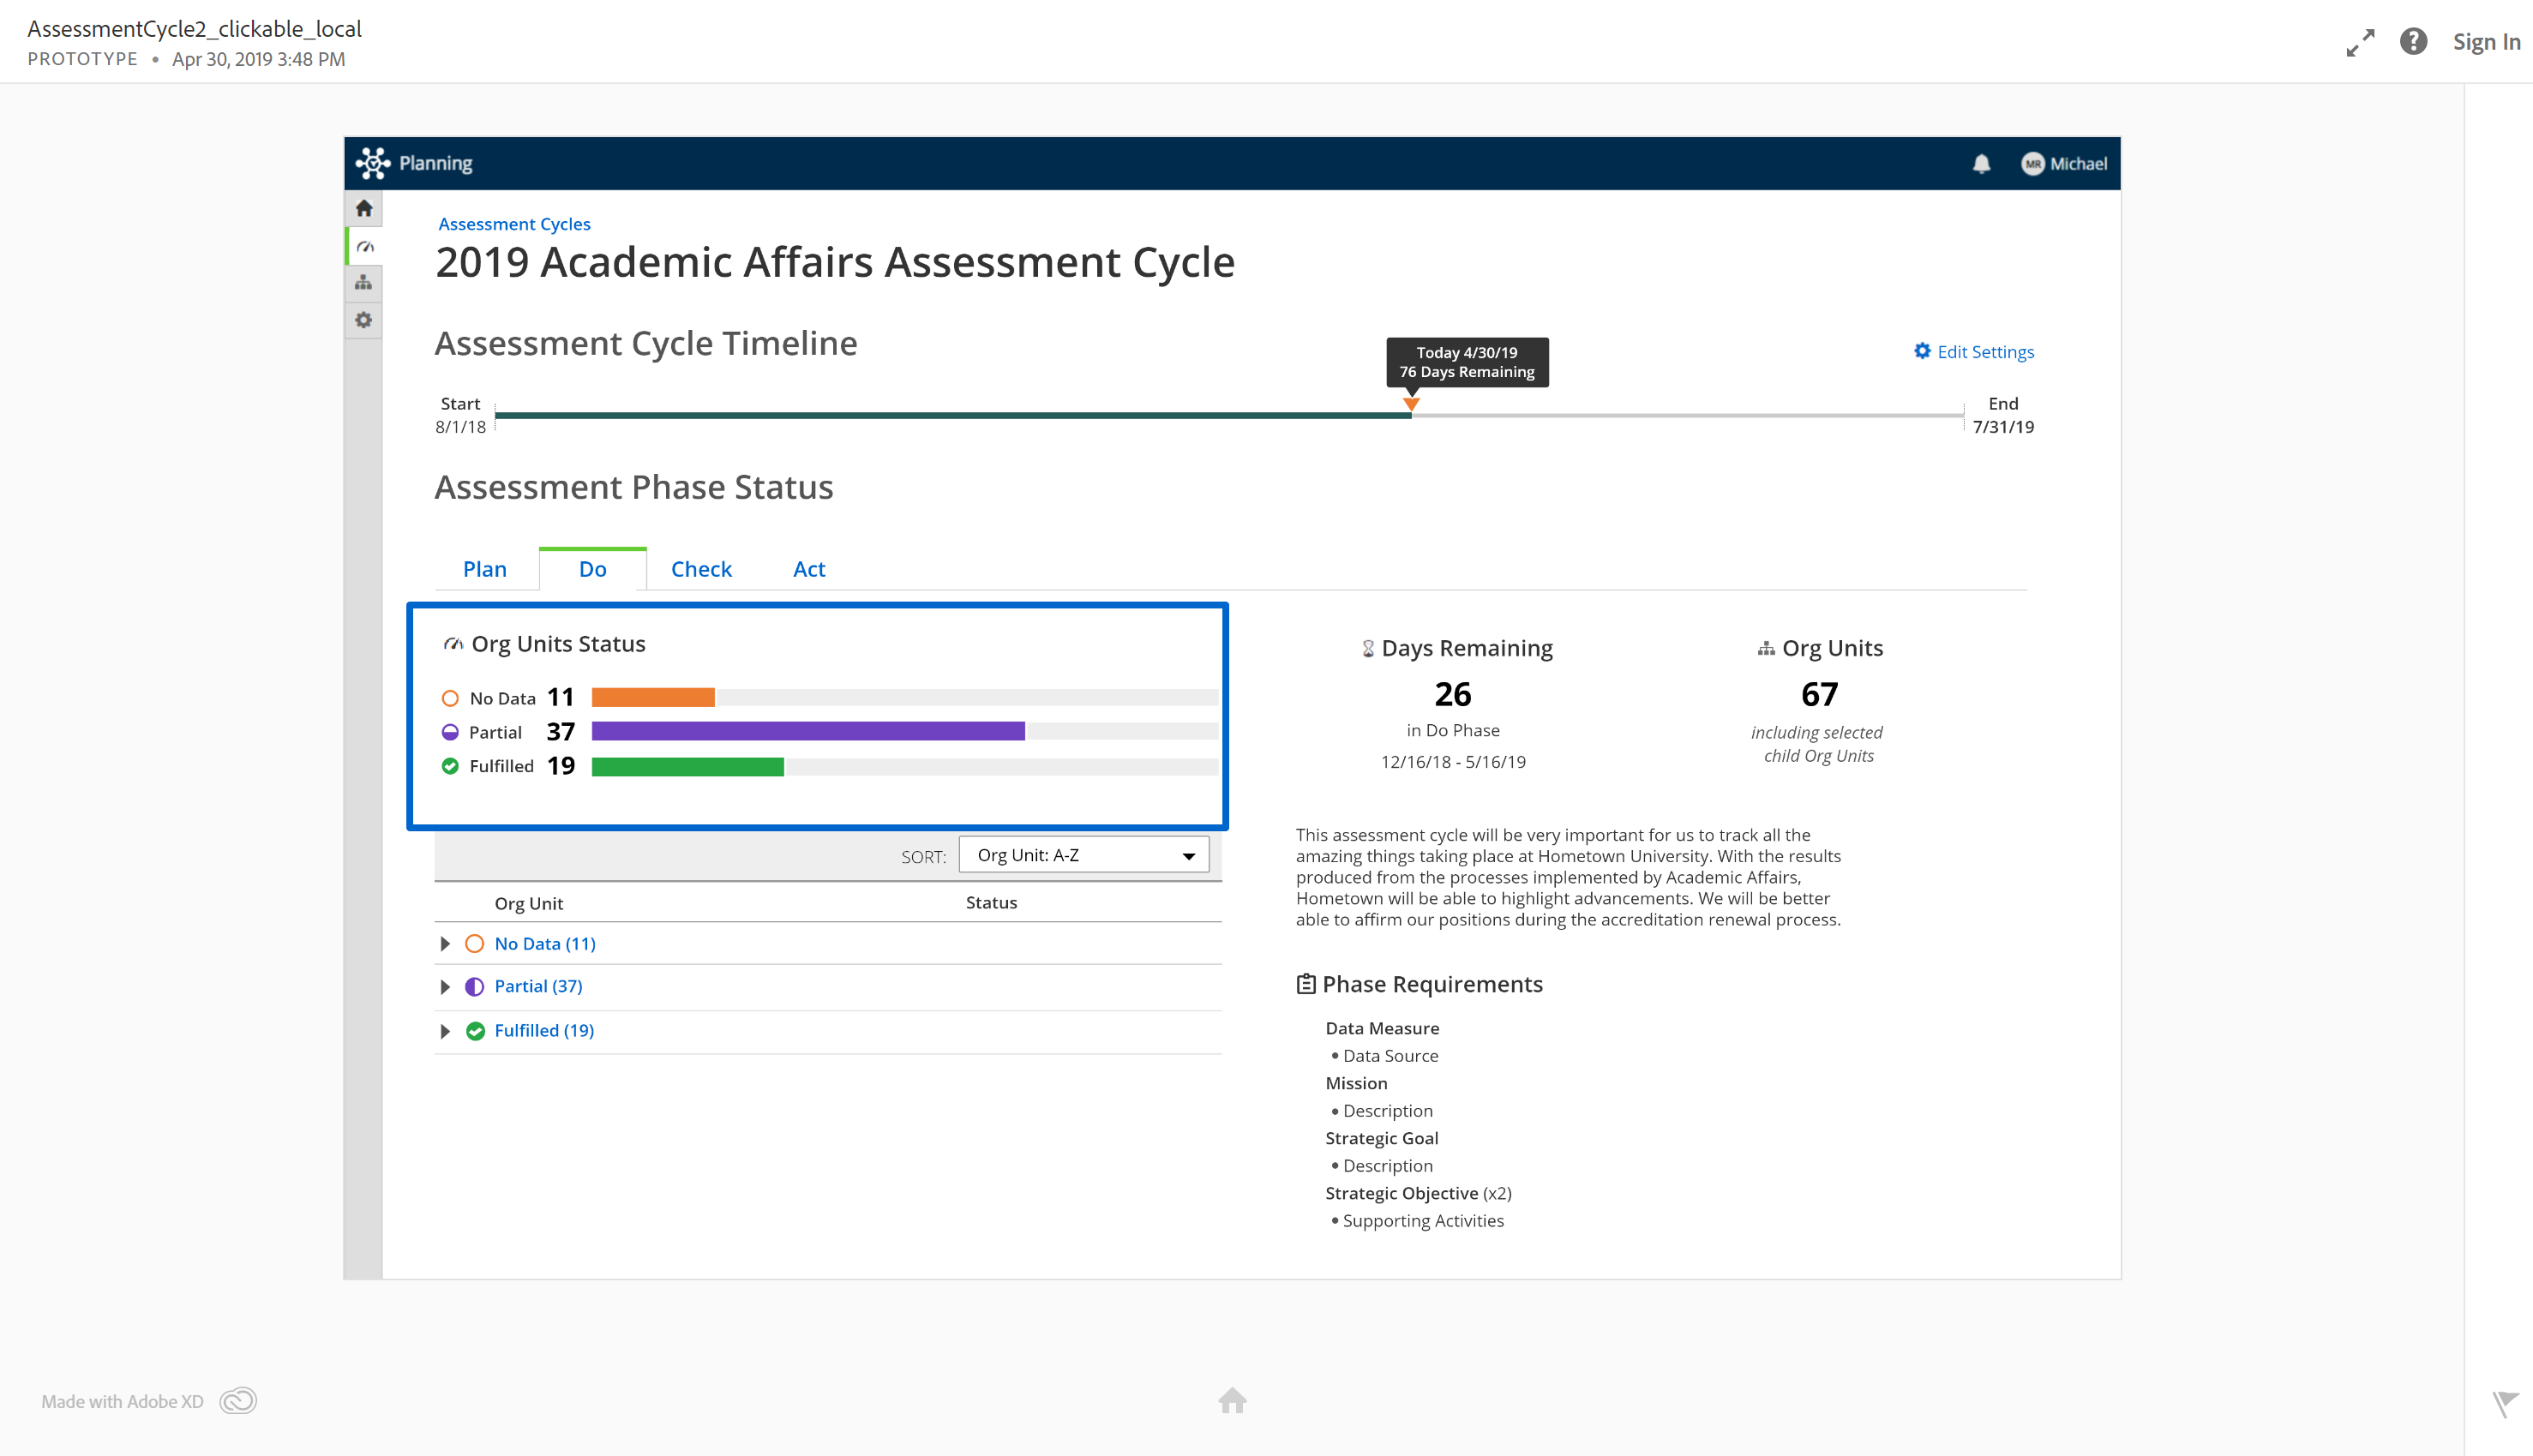Open the dashboard gauge sidebar icon
Image resolution: width=2533 pixels, height=1456 pixels.
pos(365,246)
